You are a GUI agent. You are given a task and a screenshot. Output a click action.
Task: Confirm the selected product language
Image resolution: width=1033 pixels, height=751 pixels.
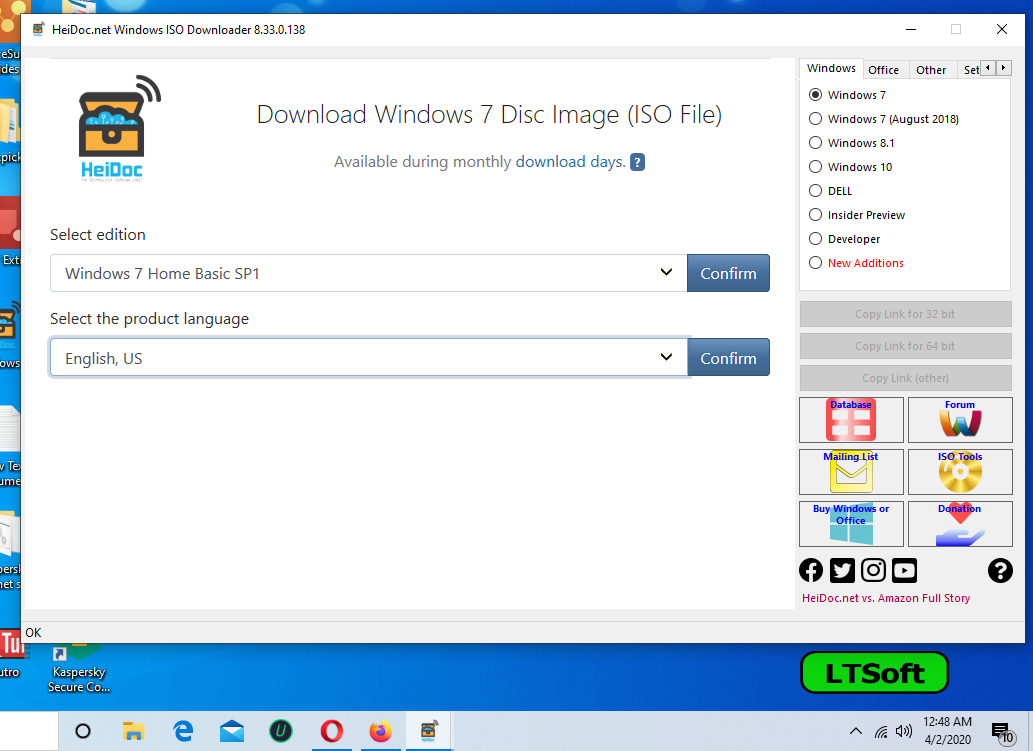click(x=728, y=358)
